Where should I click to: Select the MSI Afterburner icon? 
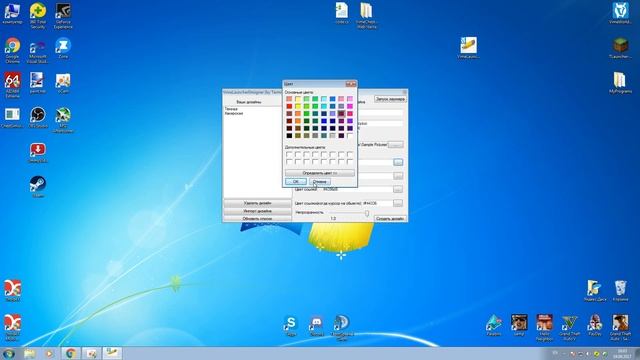click(63, 120)
